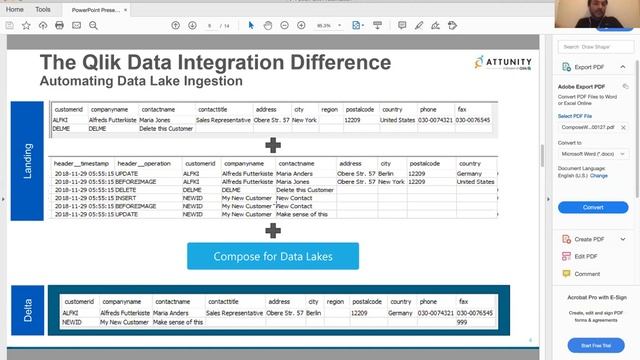Click the '999' fax cell
Screen dimensions: 640x360
point(462,322)
